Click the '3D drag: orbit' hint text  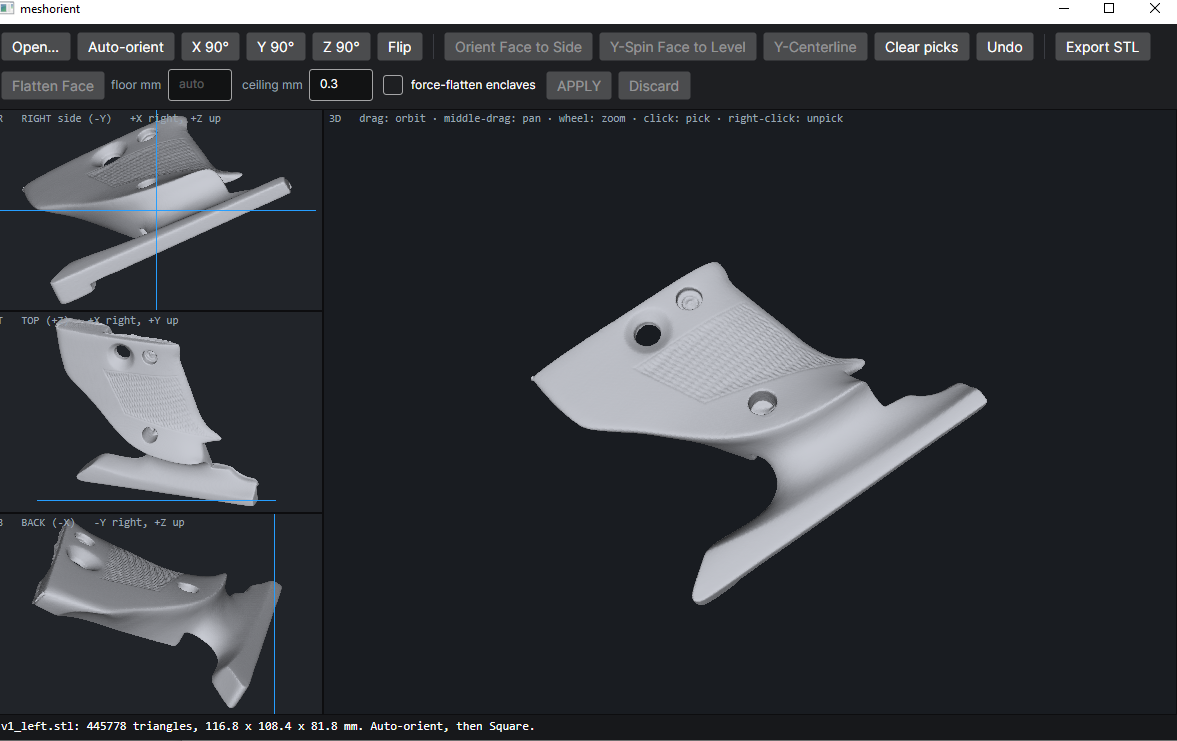tap(378, 119)
